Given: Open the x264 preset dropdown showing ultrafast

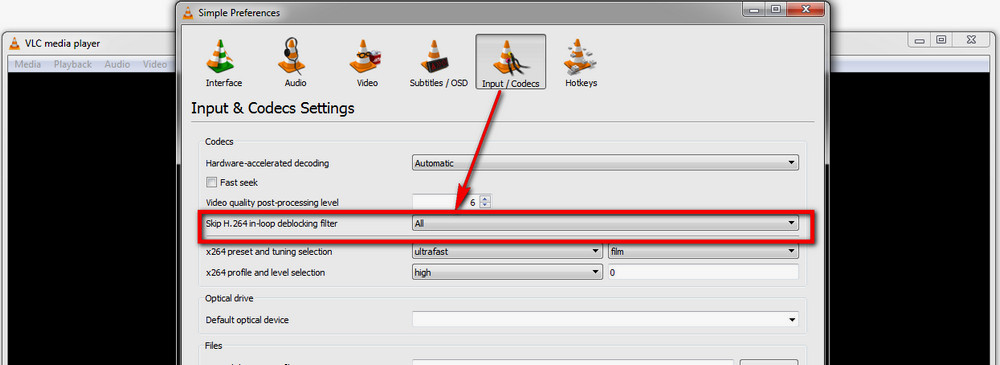Looking at the screenshot, I should pyautogui.click(x=507, y=251).
